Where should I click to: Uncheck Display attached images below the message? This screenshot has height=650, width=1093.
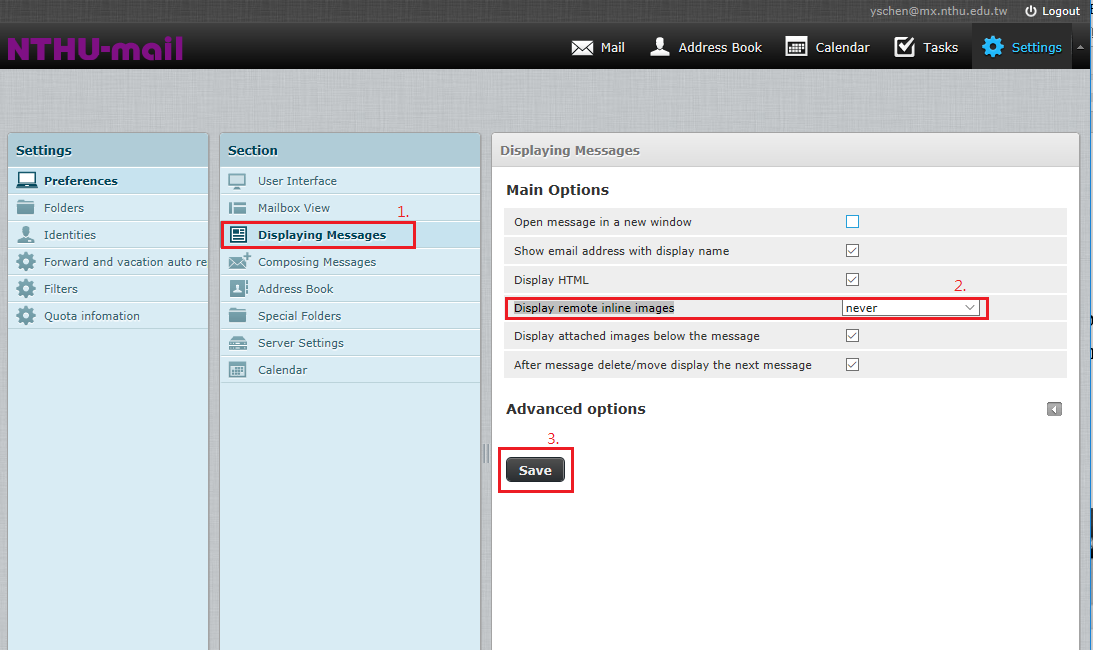pyautogui.click(x=852, y=336)
